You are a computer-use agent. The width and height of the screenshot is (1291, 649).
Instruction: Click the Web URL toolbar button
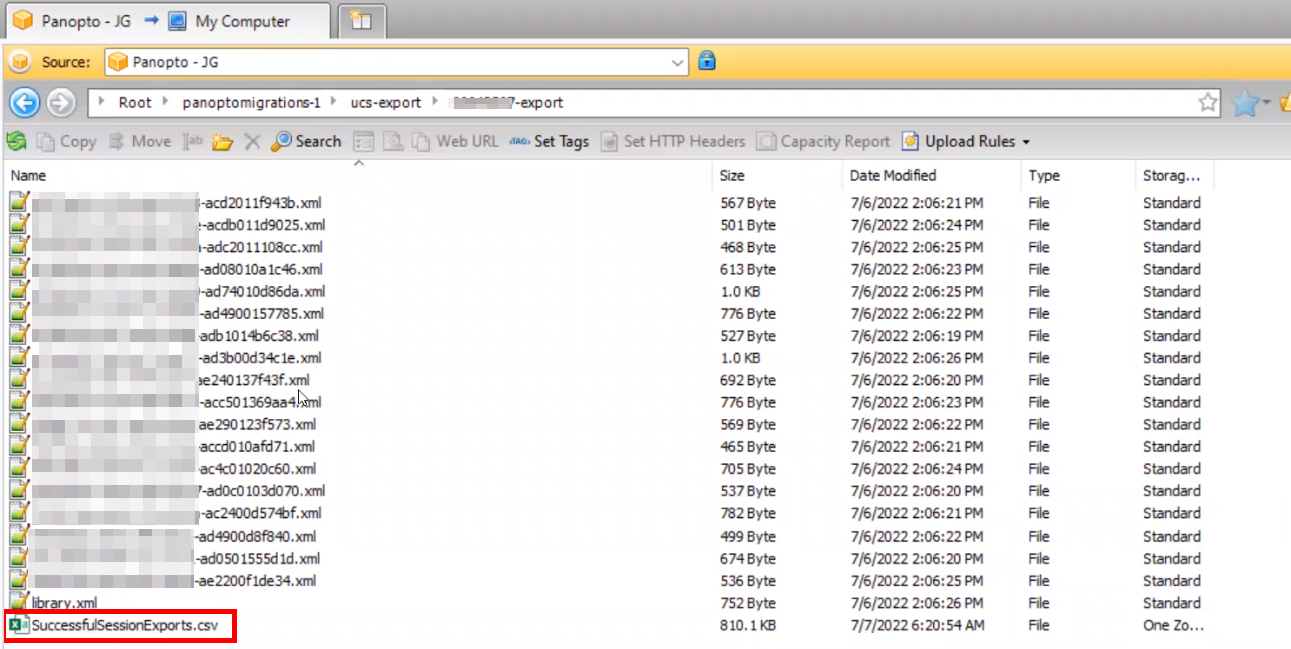[x=455, y=141]
